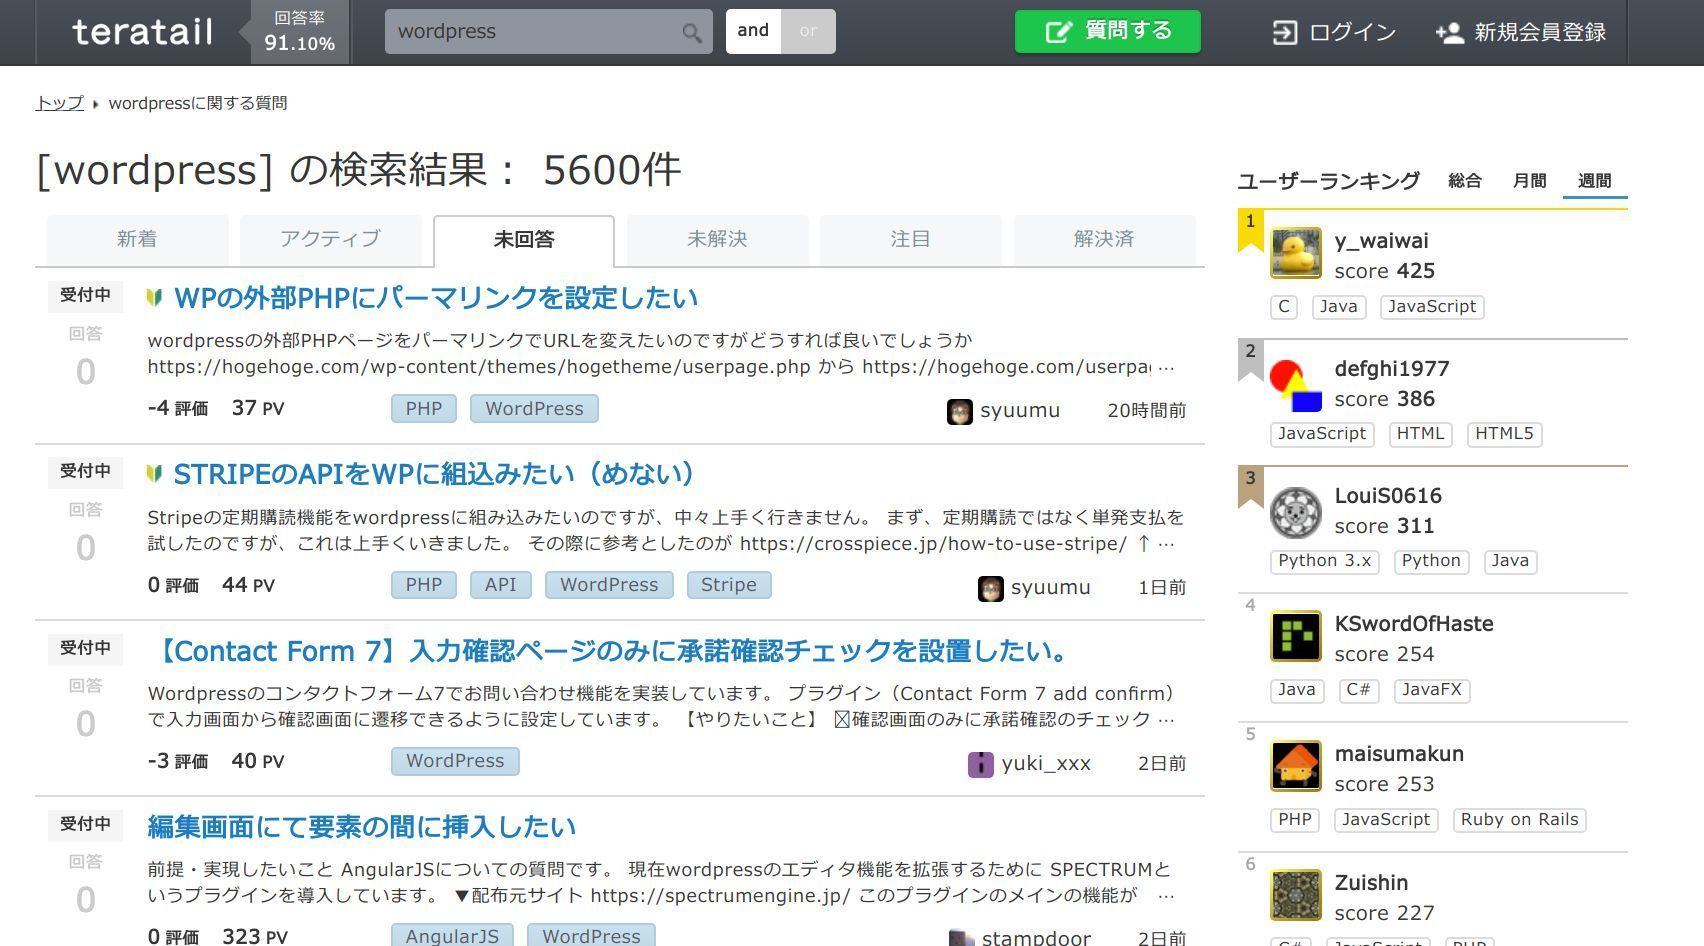Switch to the 未解決 tab

(x=717, y=240)
